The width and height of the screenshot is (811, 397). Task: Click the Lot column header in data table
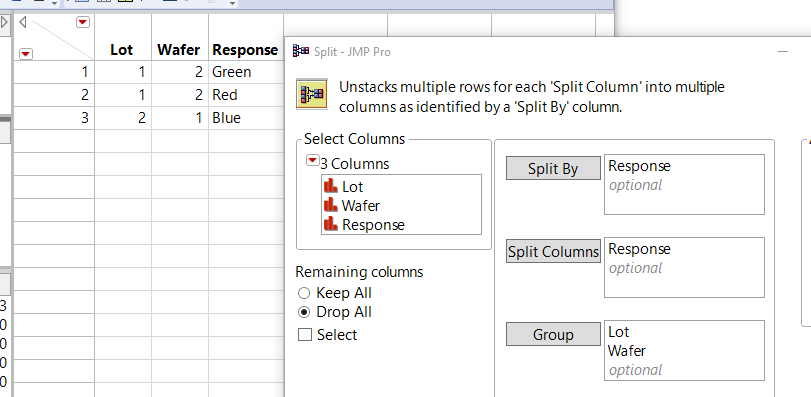[x=122, y=50]
